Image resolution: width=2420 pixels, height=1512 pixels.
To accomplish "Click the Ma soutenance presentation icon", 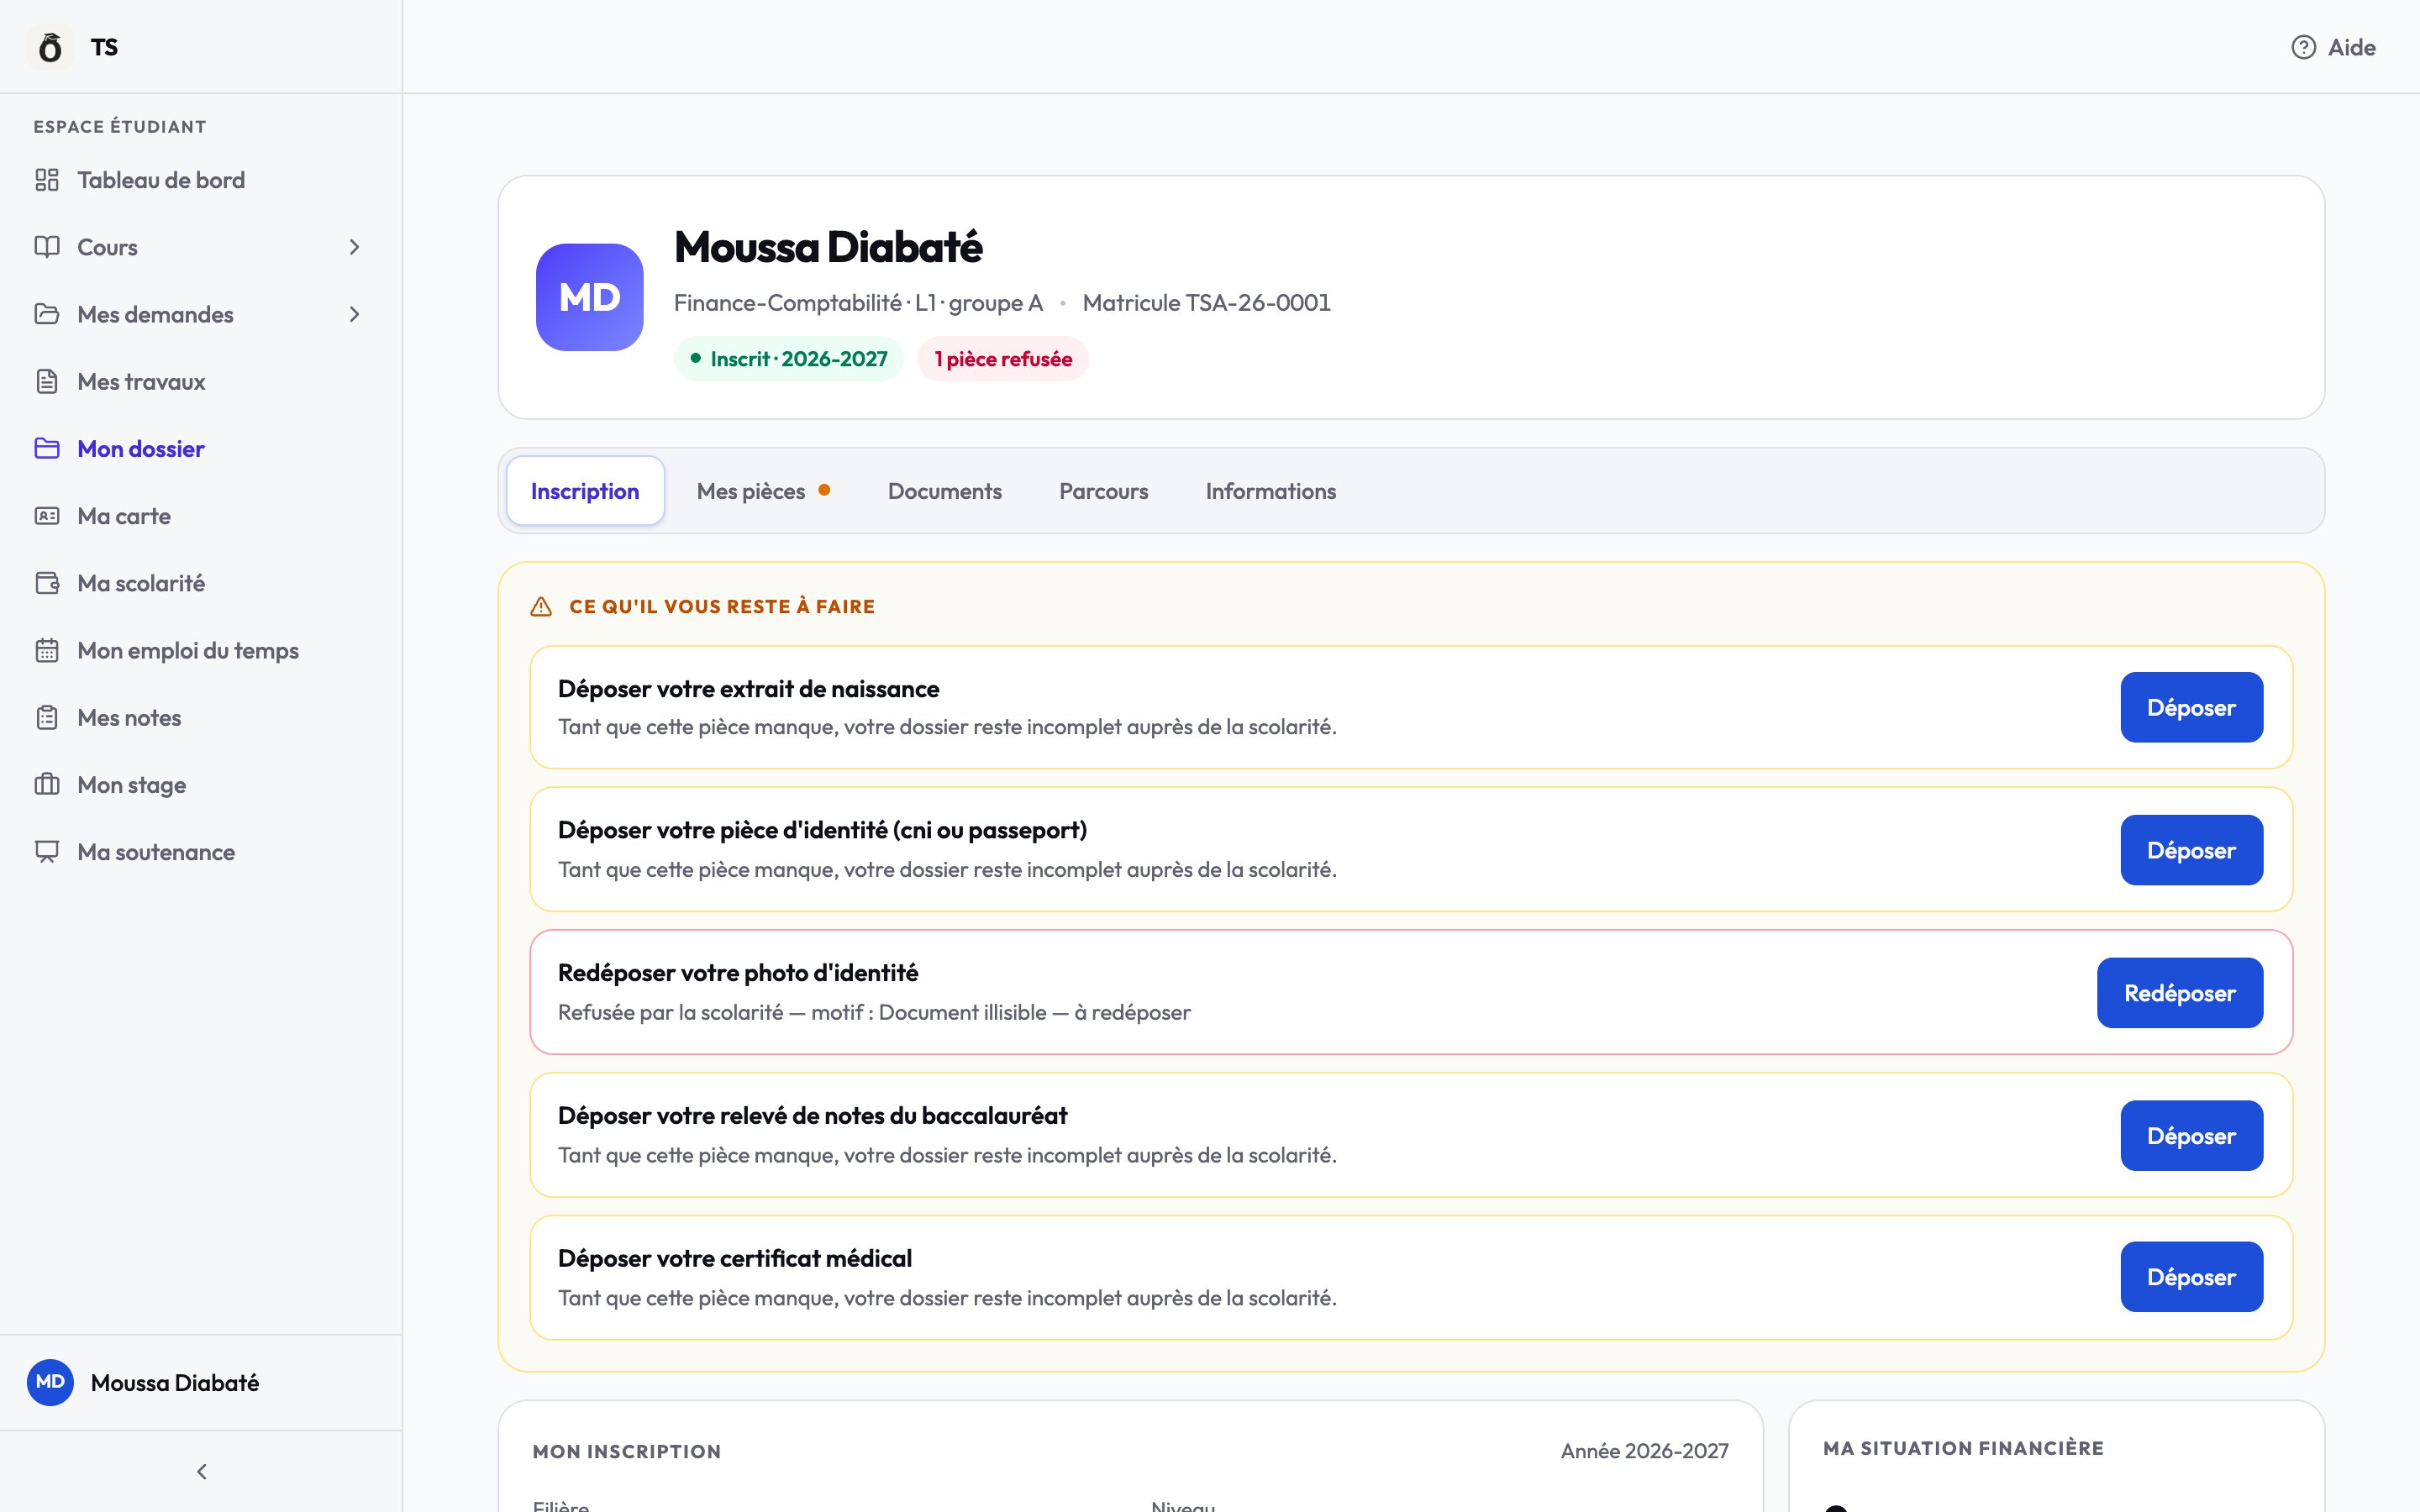I will tap(47, 852).
